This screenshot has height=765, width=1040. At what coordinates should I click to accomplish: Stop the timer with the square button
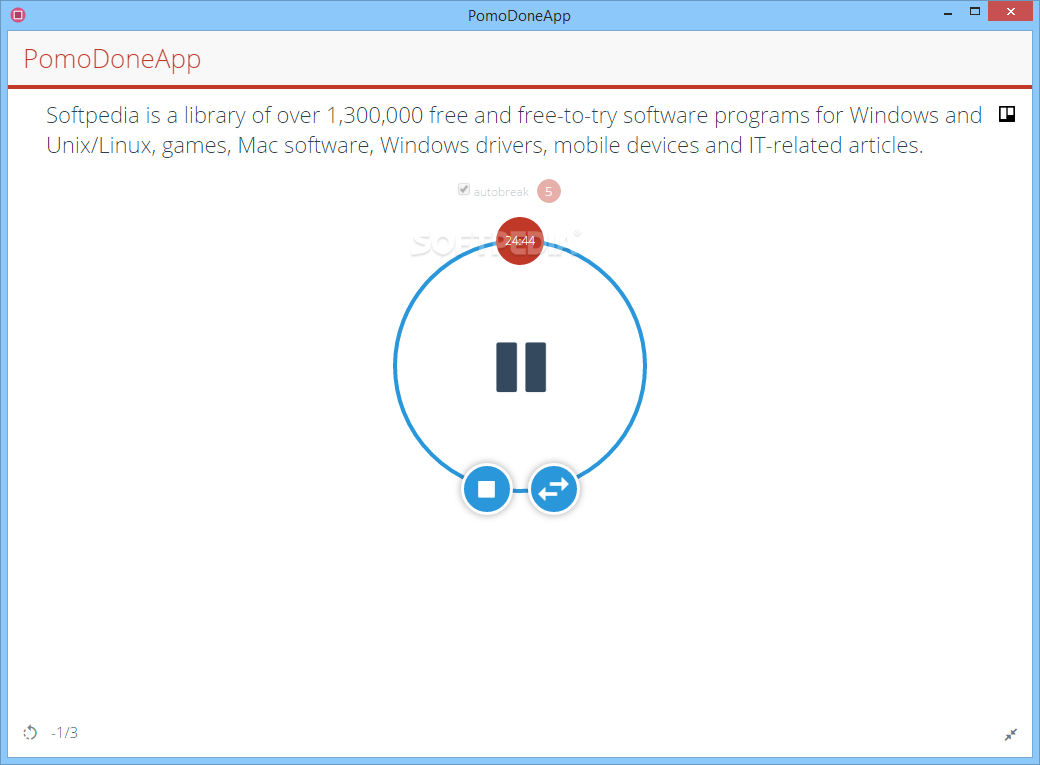point(487,489)
